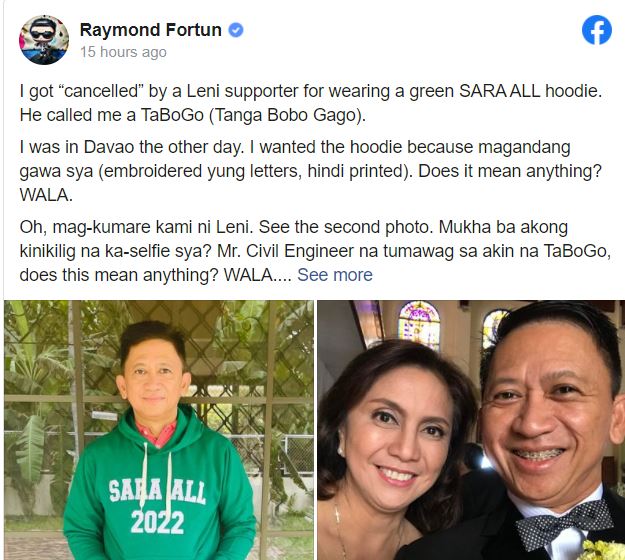Click the "15 hours ago" timestamp
The width and height of the screenshot is (625, 560).
(x=123, y=52)
